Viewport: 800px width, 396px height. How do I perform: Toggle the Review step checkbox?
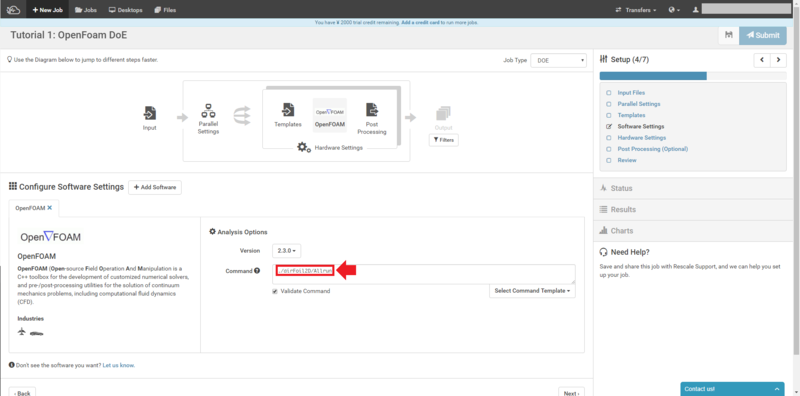click(x=608, y=160)
